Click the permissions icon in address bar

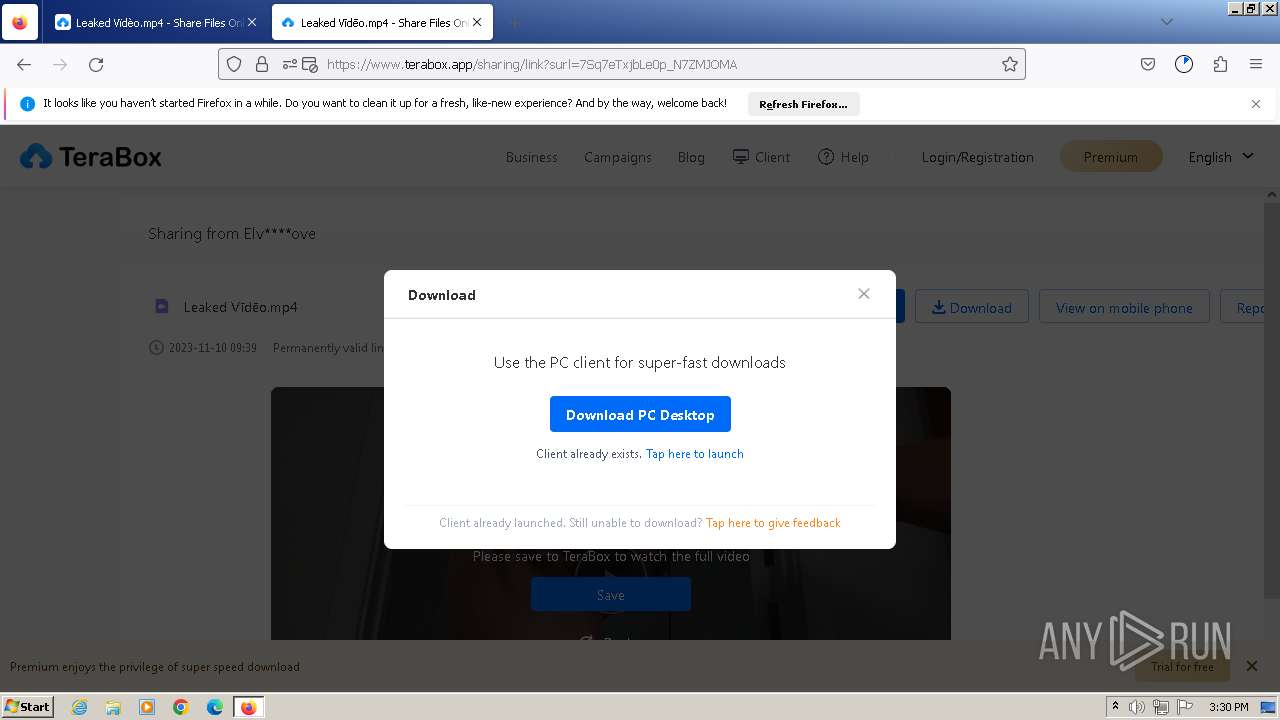(290, 64)
